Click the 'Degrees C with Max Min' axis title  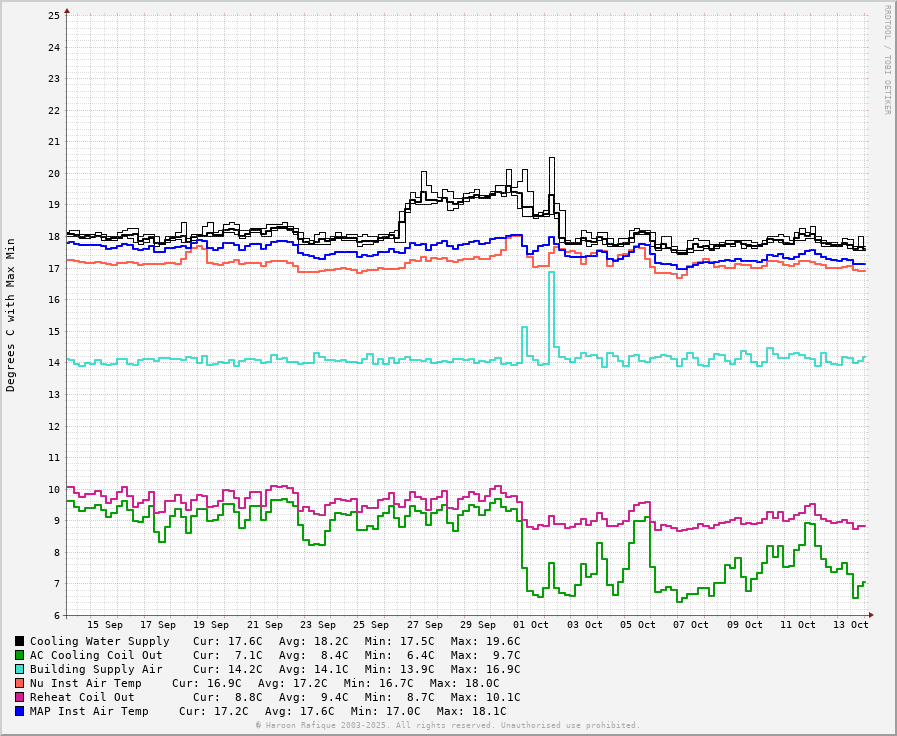point(11,314)
